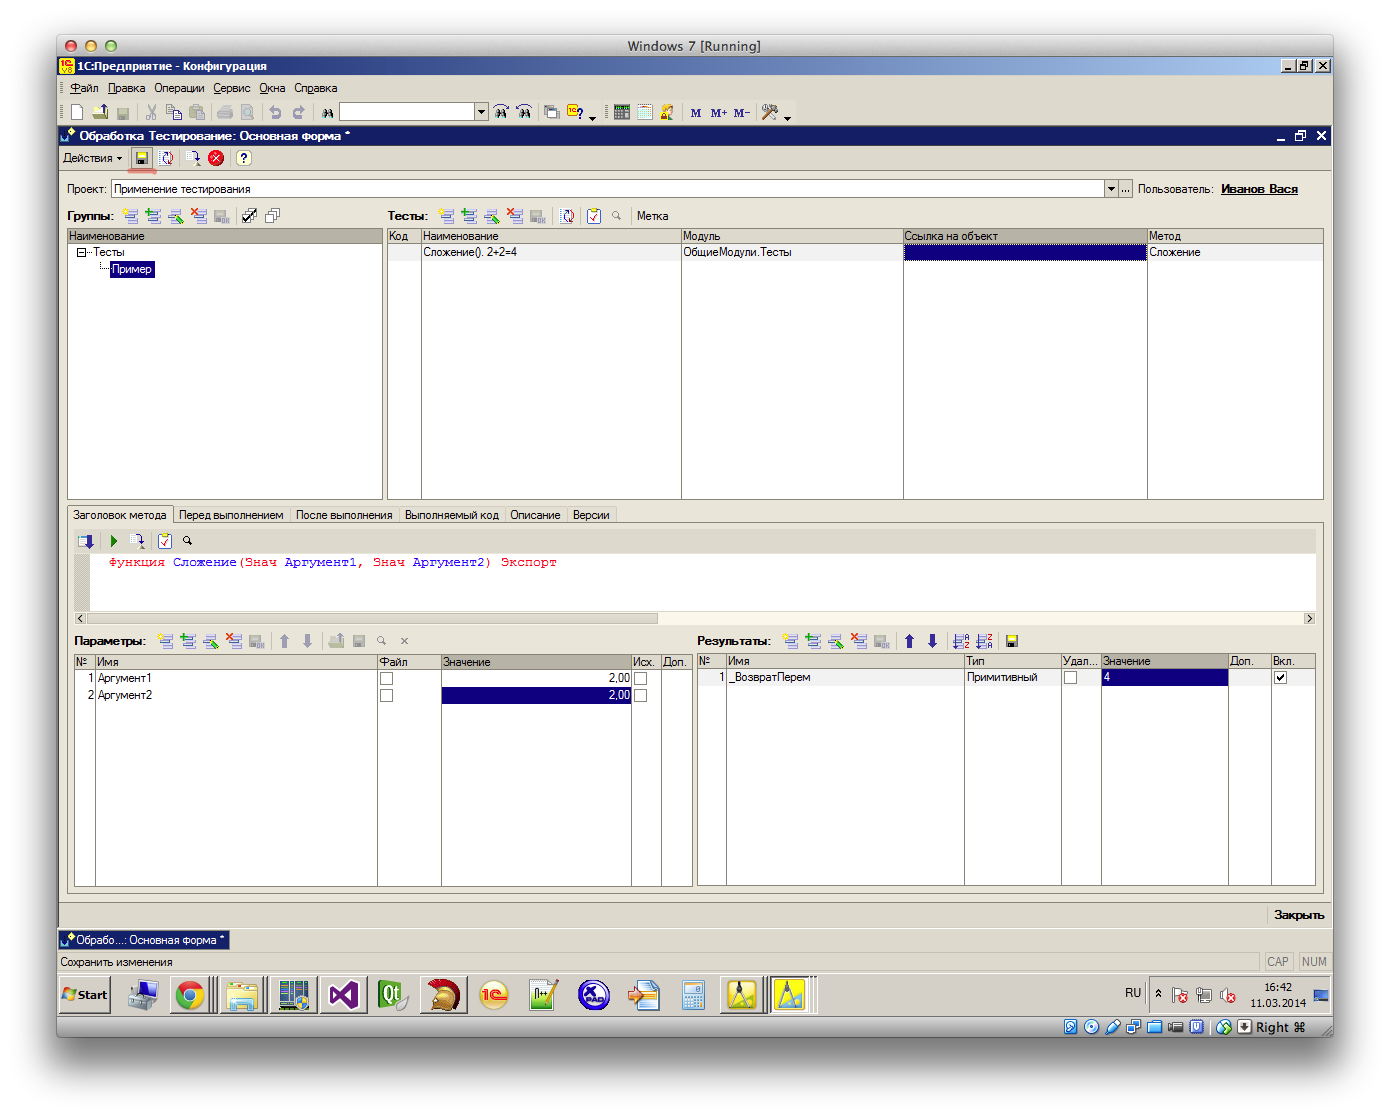
Task: Open Google Chrome in the taskbar
Action: 190,995
